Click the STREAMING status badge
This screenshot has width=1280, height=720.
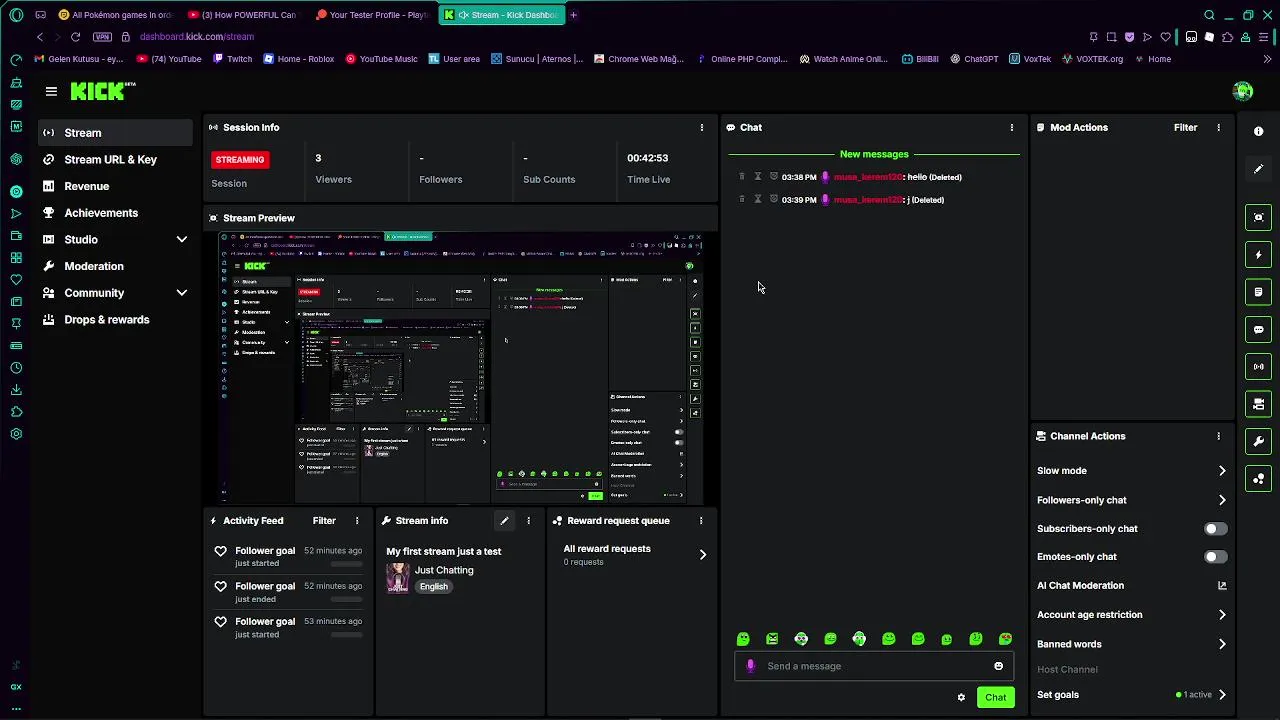click(240, 160)
